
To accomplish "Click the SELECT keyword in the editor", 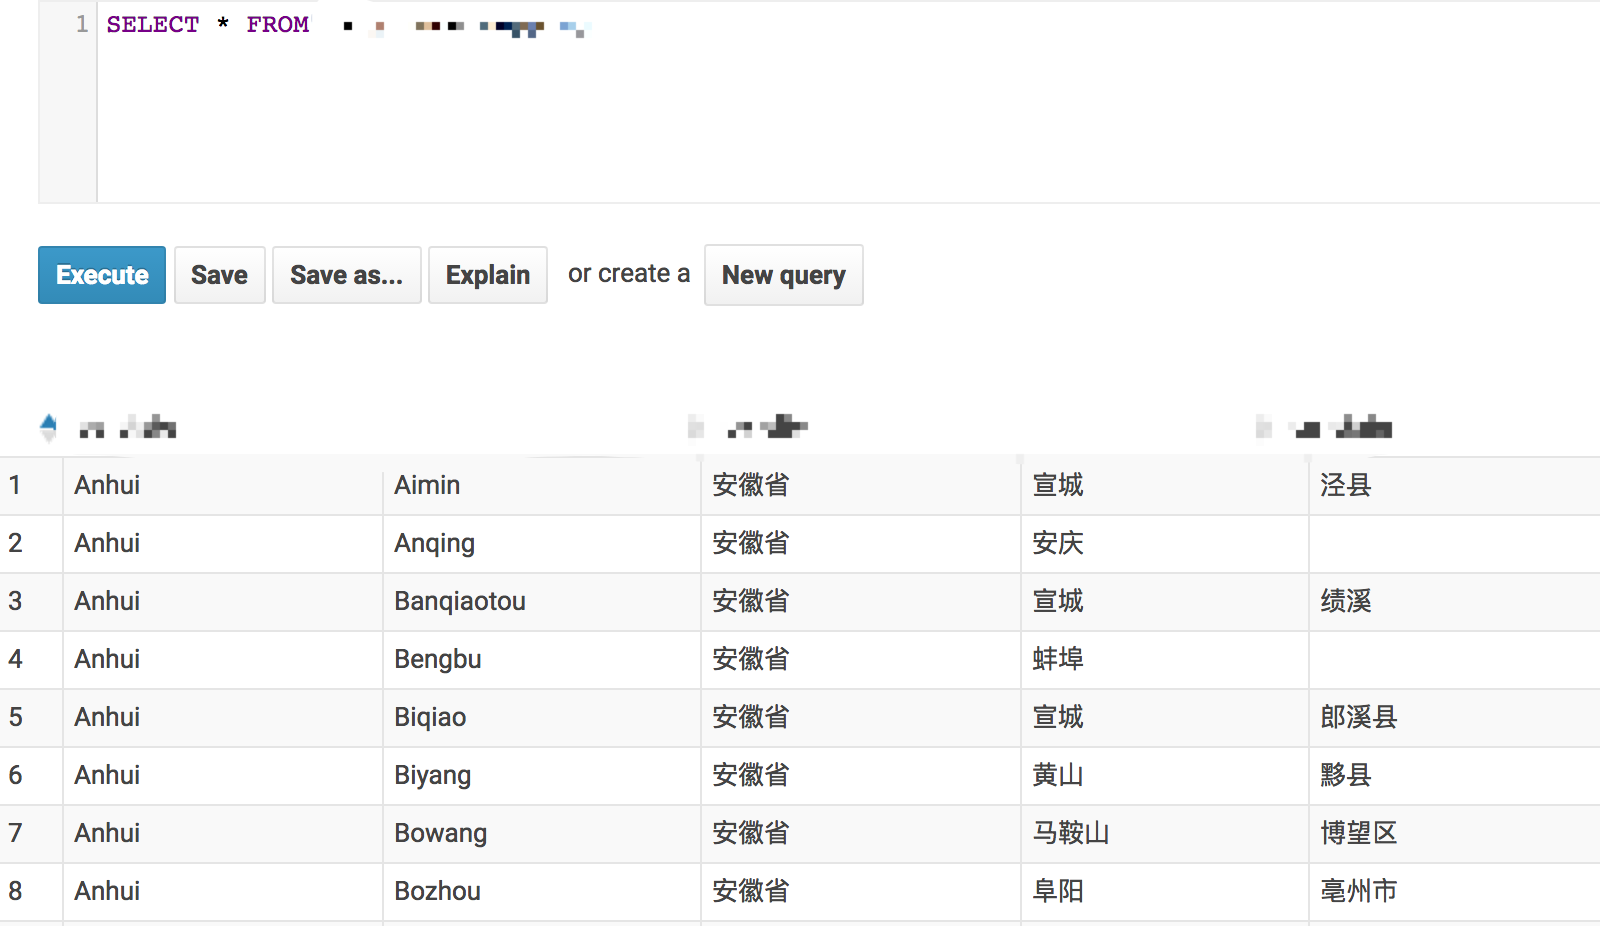I will 152,24.
